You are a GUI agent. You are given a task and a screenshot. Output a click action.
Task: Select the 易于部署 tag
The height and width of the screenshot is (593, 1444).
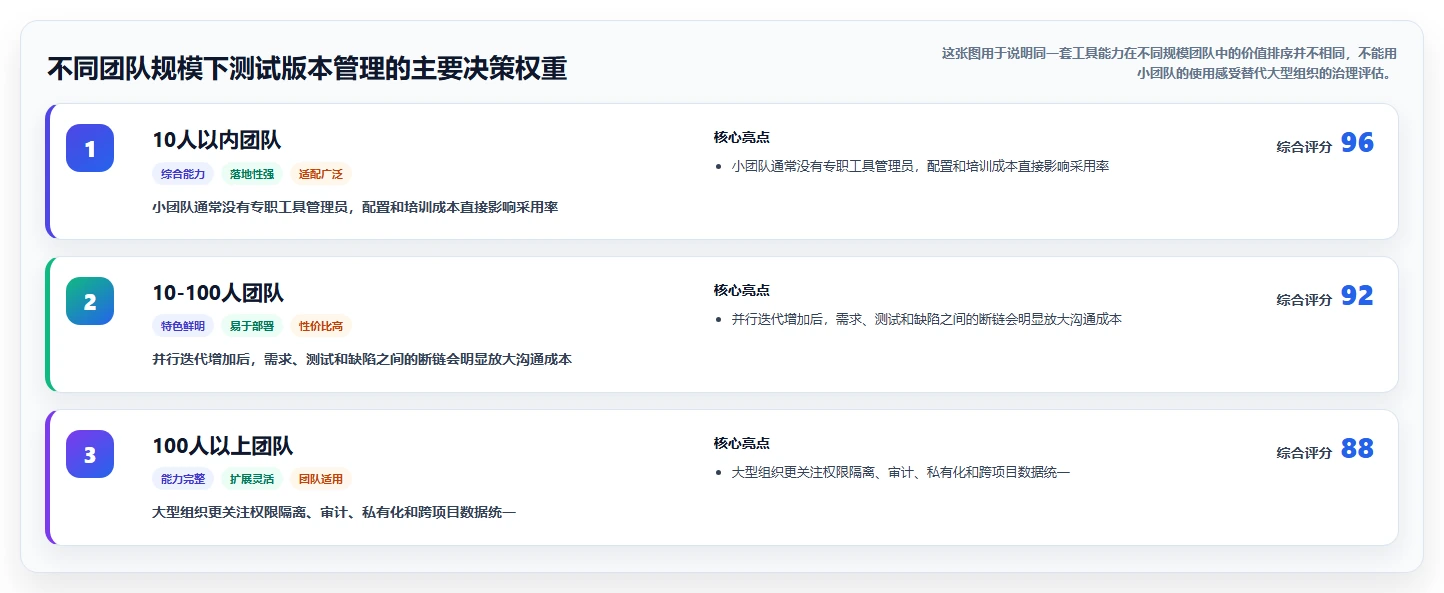click(252, 326)
